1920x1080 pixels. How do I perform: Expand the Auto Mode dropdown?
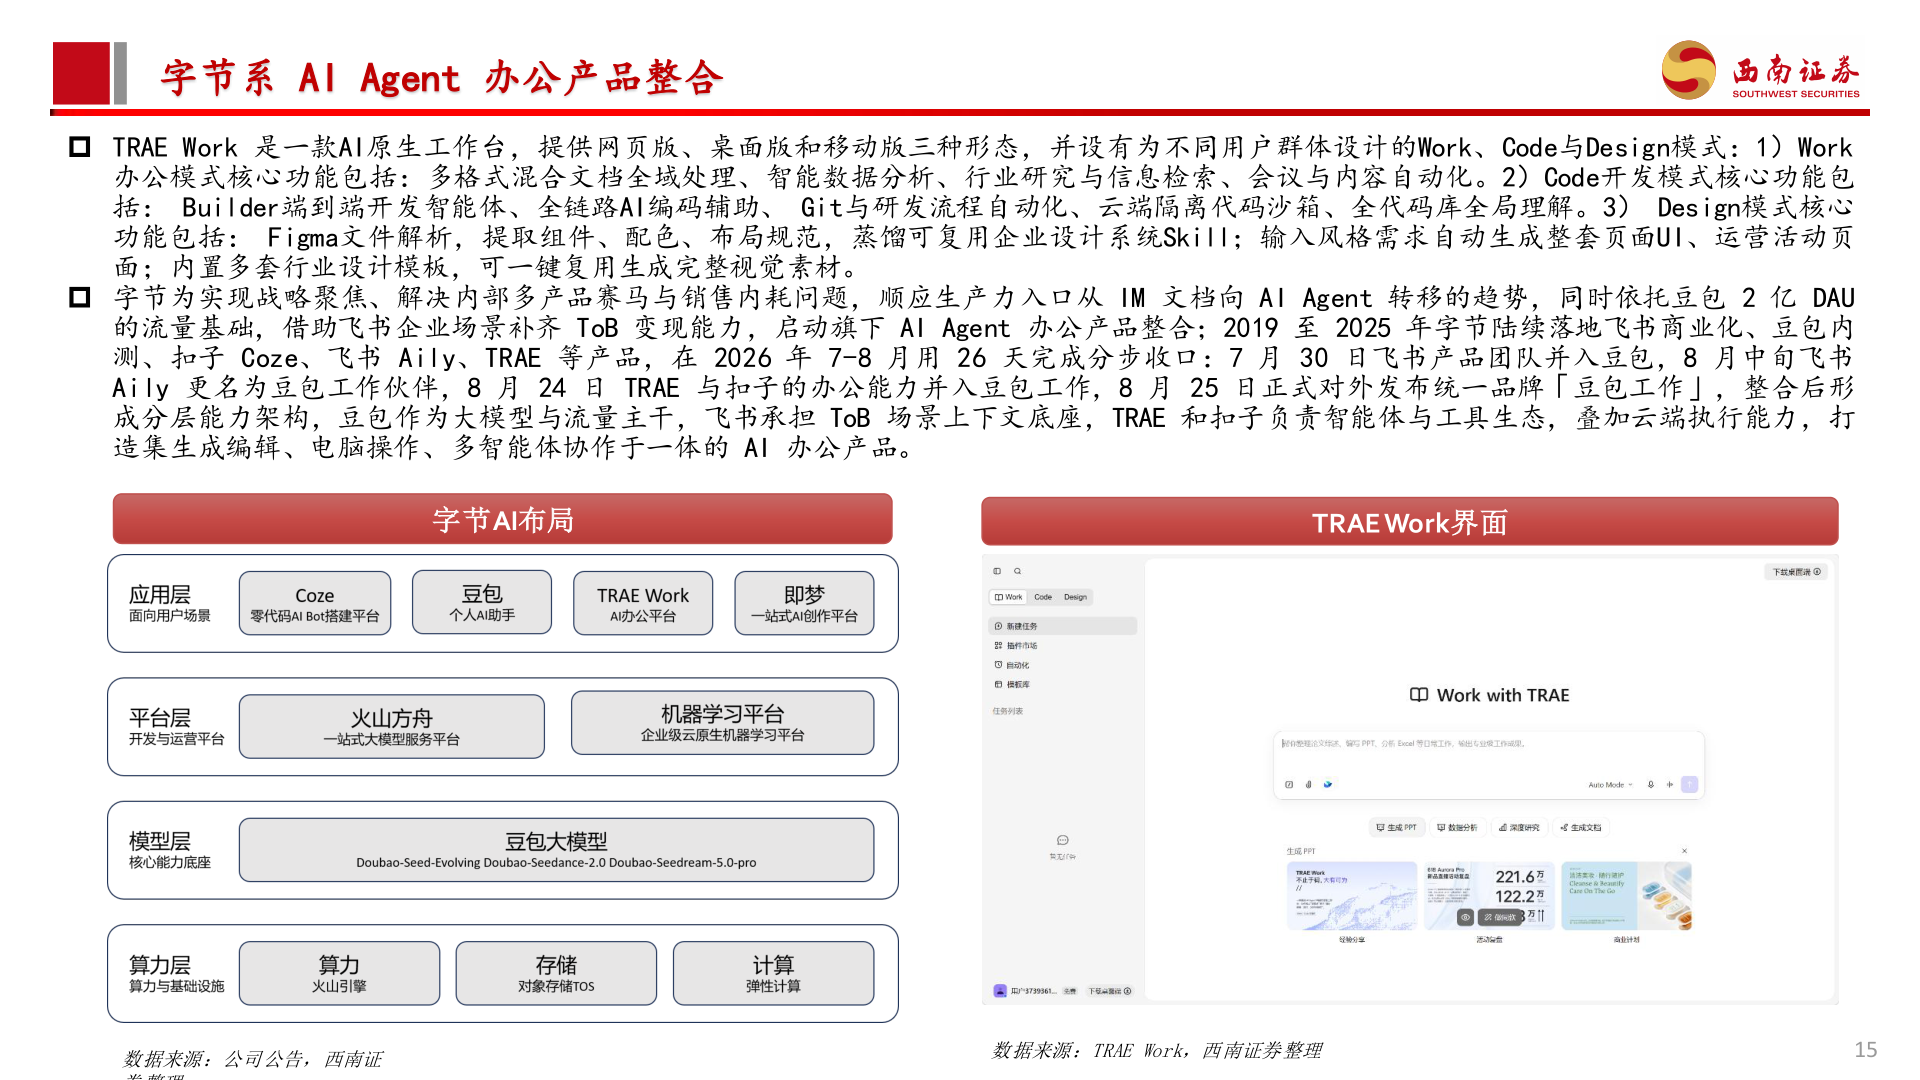point(1610,785)
